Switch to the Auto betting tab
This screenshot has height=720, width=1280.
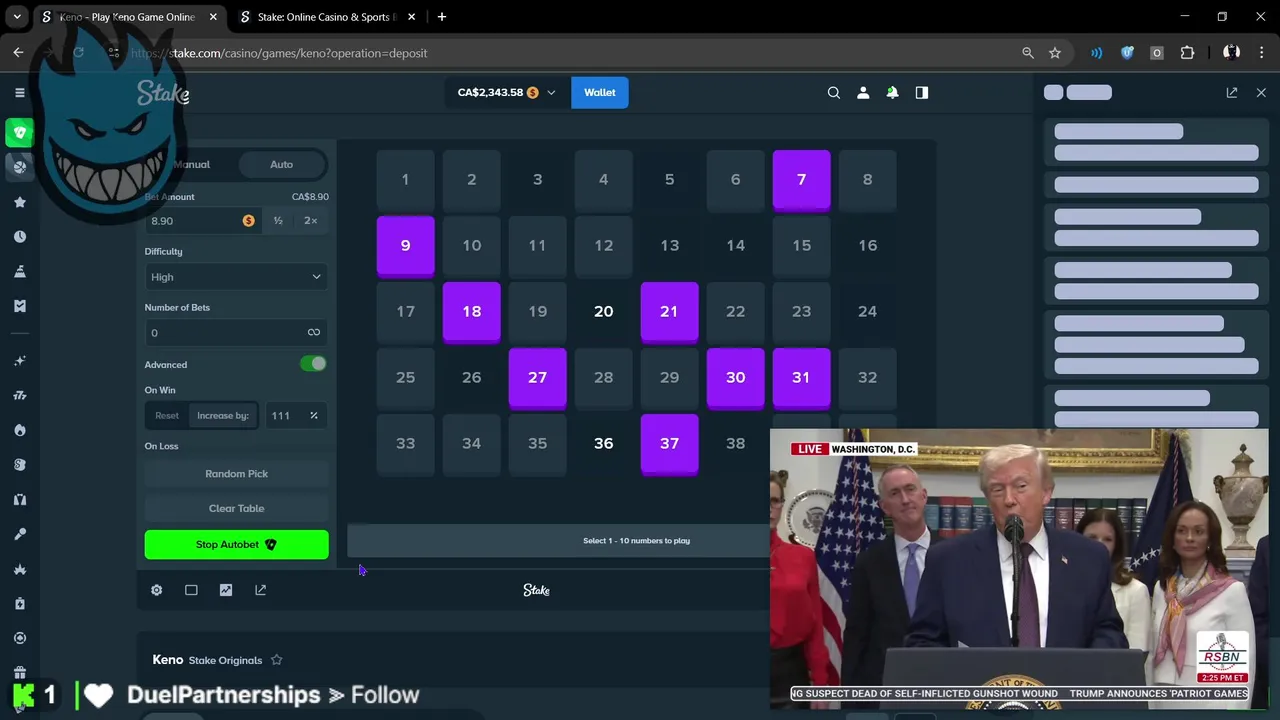click(281, 164)
